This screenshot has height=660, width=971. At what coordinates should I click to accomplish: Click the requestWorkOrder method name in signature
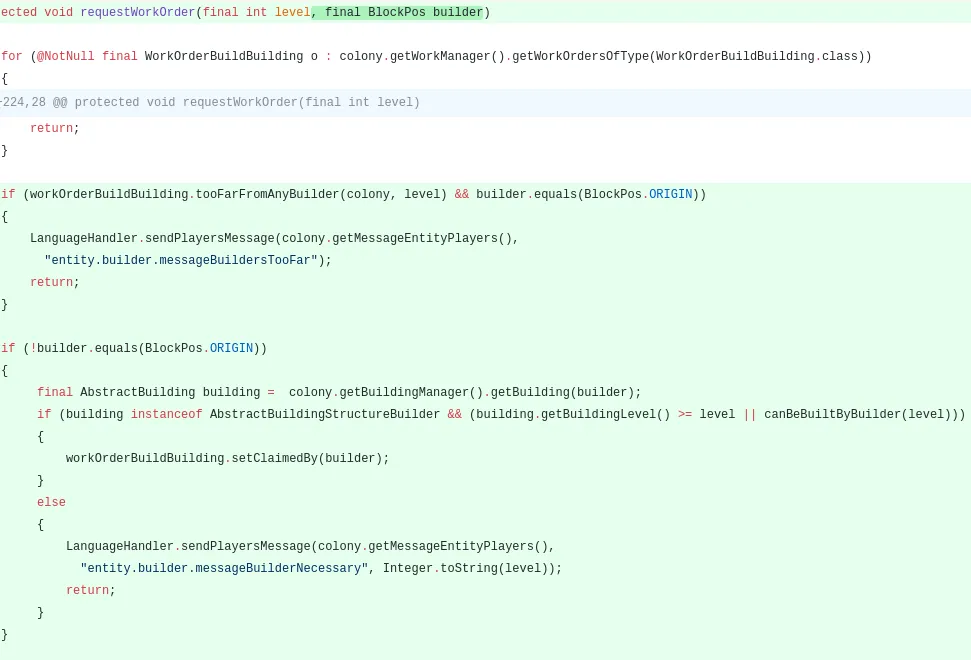[x=137, y=12]
